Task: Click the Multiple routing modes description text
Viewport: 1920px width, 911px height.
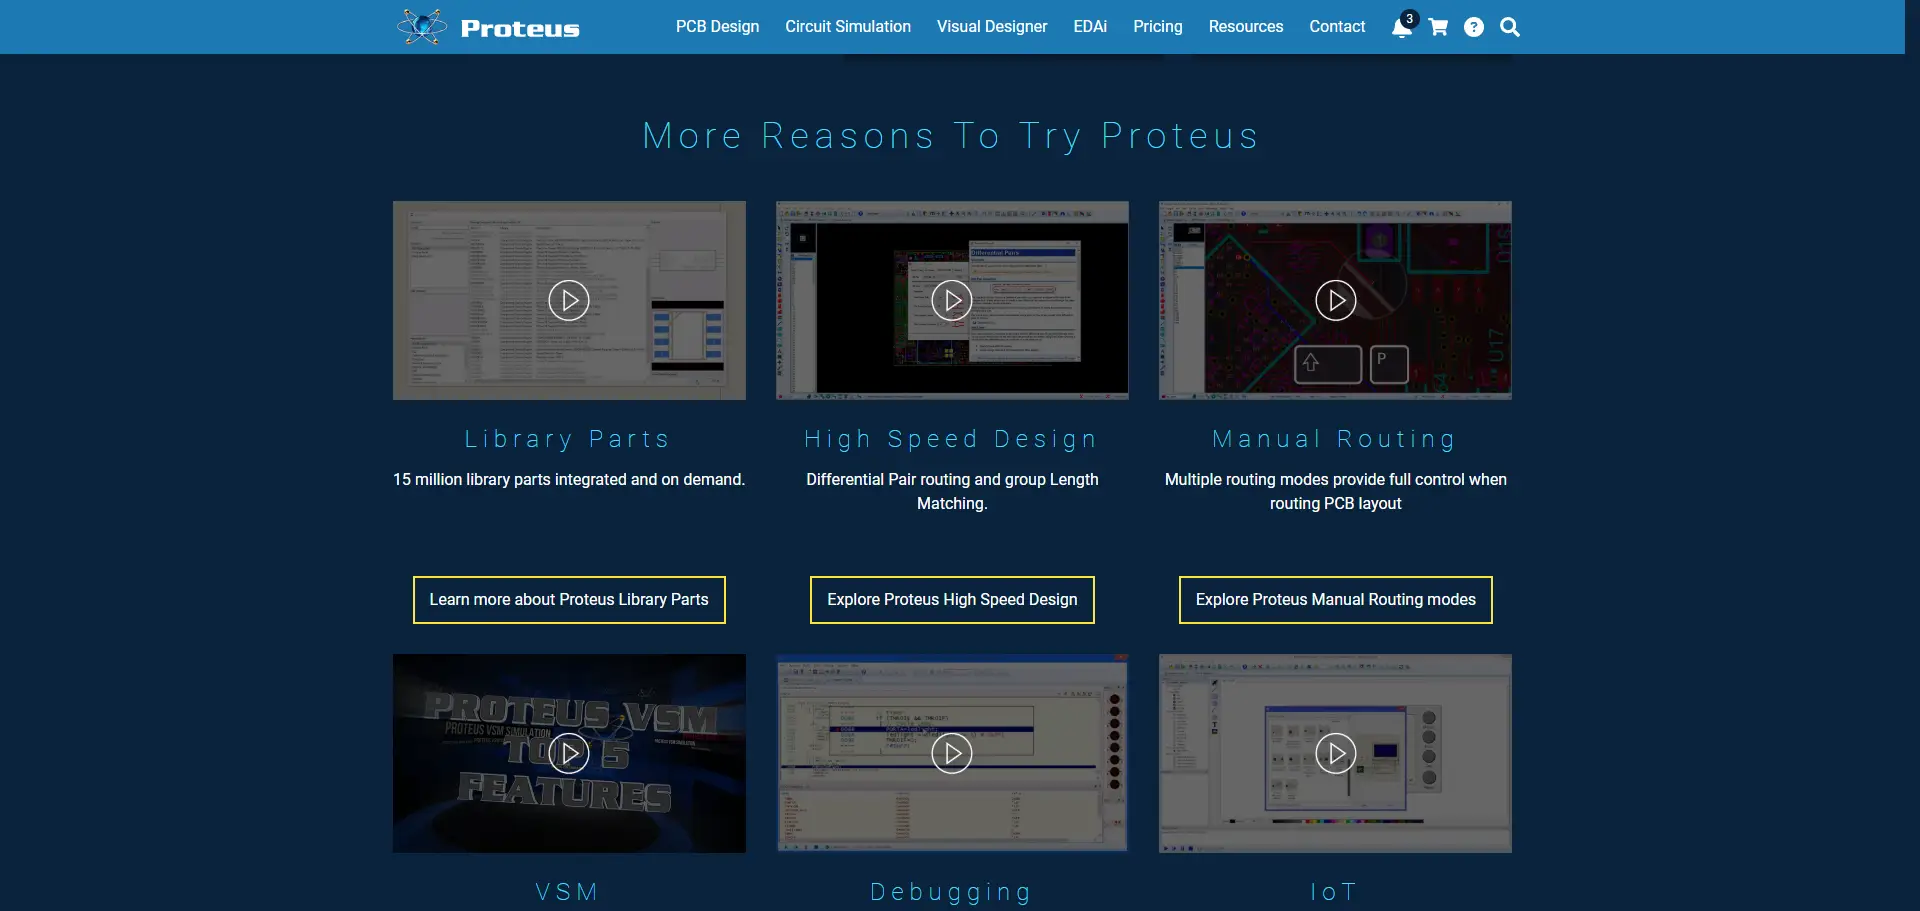Action: click(1336, 492)
